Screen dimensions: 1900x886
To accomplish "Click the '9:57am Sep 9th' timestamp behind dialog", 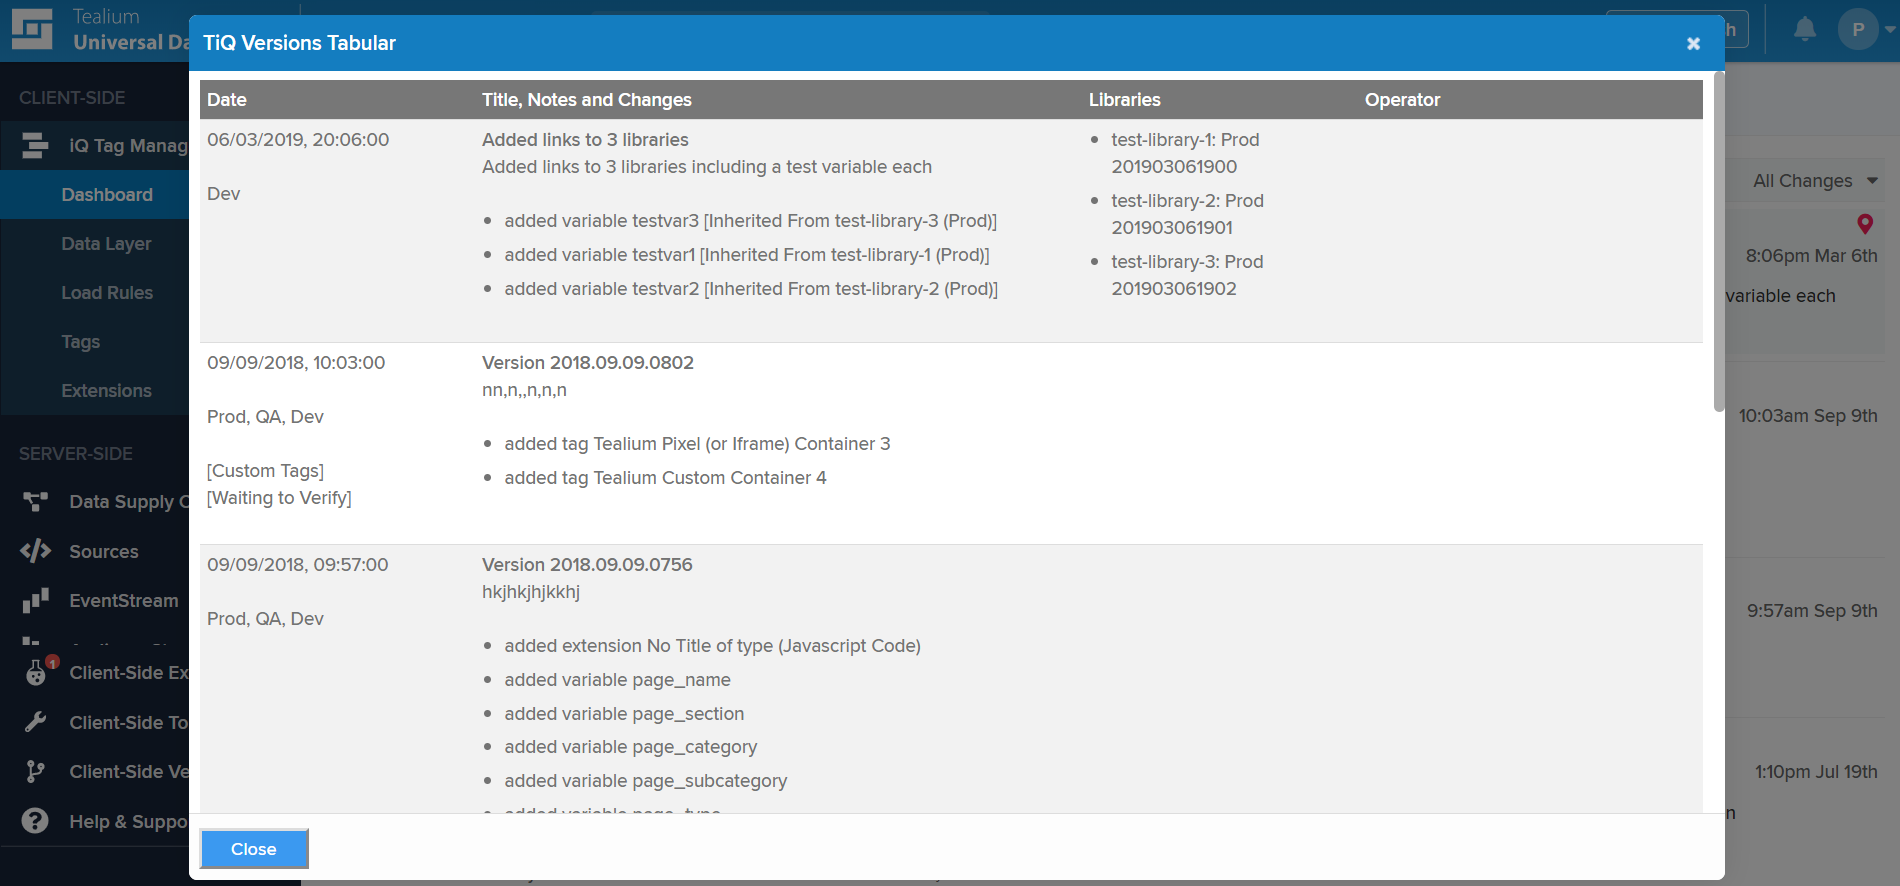I will click(x=1812, y=611).
